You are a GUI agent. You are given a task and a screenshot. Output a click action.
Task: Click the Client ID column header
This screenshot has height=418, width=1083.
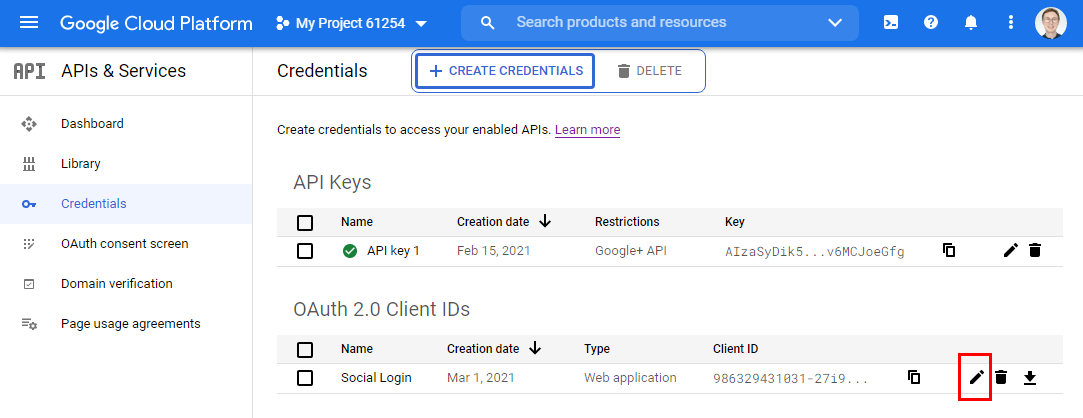736,350
